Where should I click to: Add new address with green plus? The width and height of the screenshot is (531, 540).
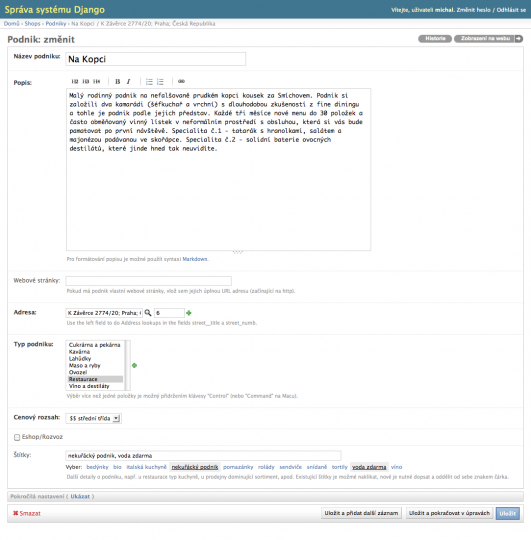[x=189, y=313]
